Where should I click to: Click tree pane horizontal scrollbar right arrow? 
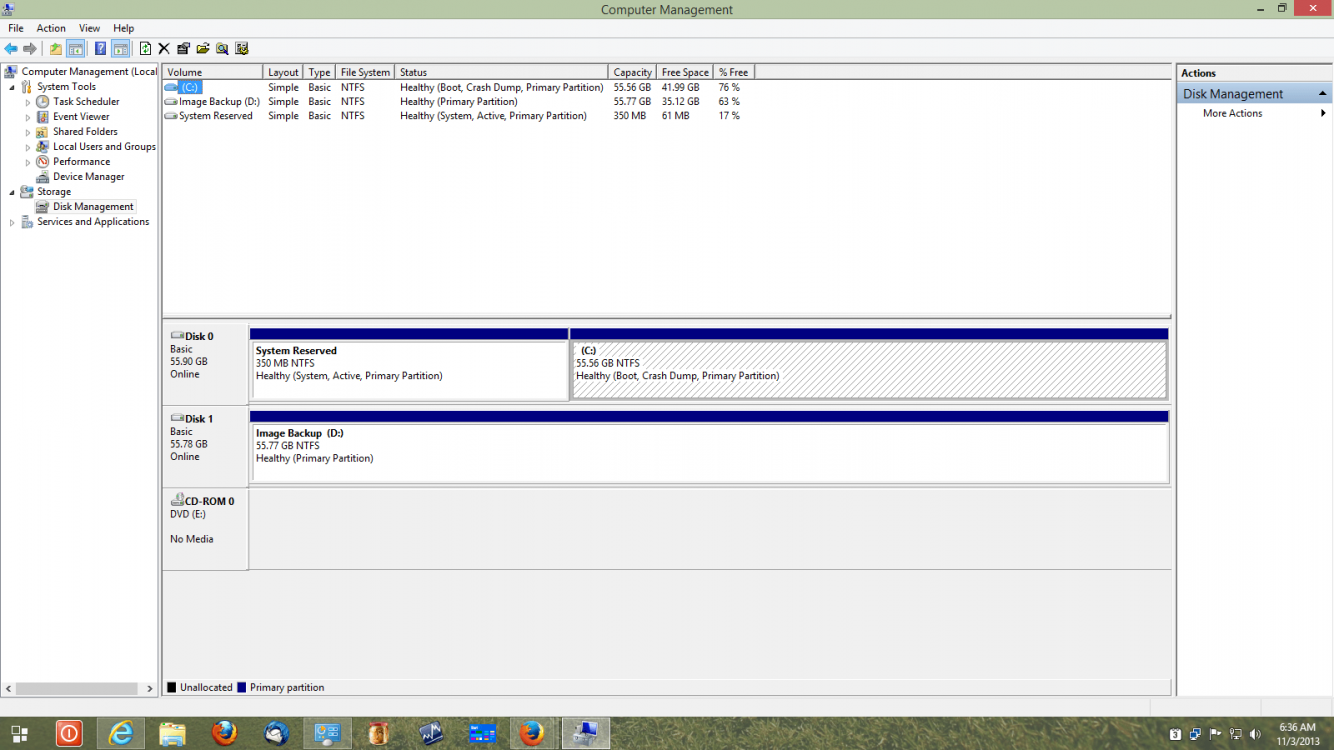point(150,689)
